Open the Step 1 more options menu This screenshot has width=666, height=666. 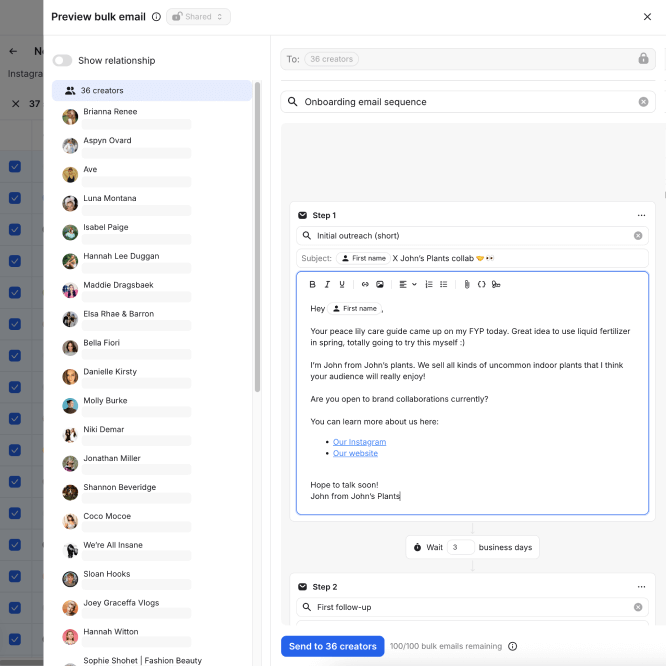pyautogui.click(x=641, y=215)
